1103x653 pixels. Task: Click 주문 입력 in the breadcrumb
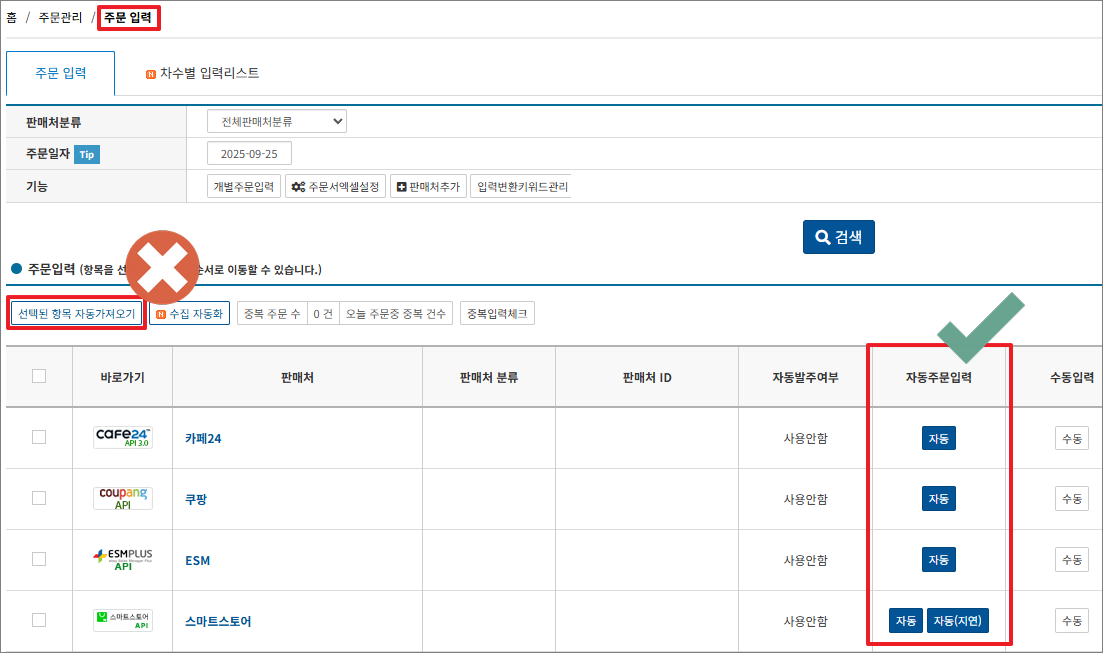pyautogui.click(x=128, y=18)
